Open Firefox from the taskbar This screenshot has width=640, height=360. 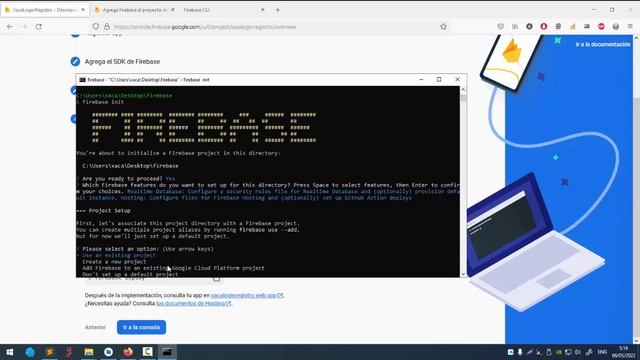[128, 352]
